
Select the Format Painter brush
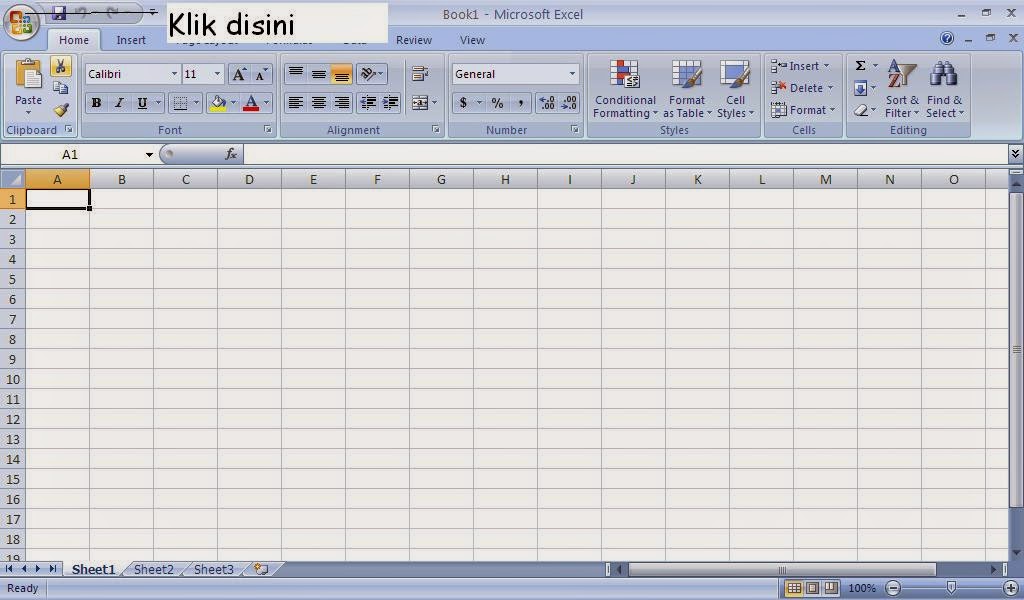click(x=61, y=110)
